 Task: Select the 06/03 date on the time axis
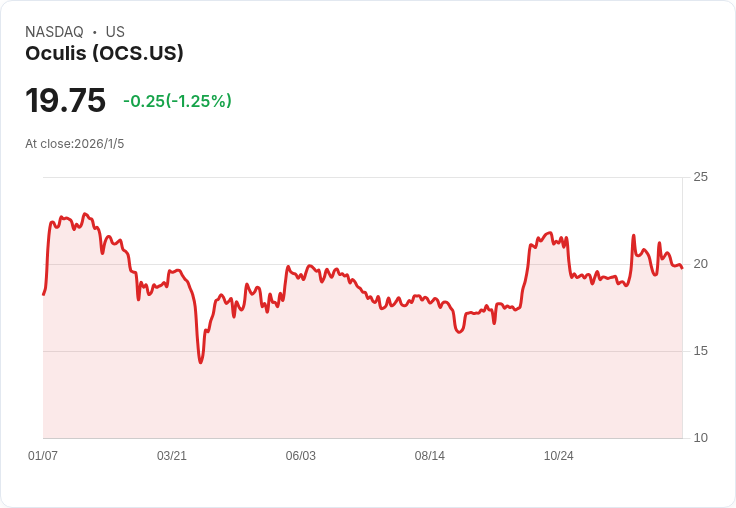301,456
